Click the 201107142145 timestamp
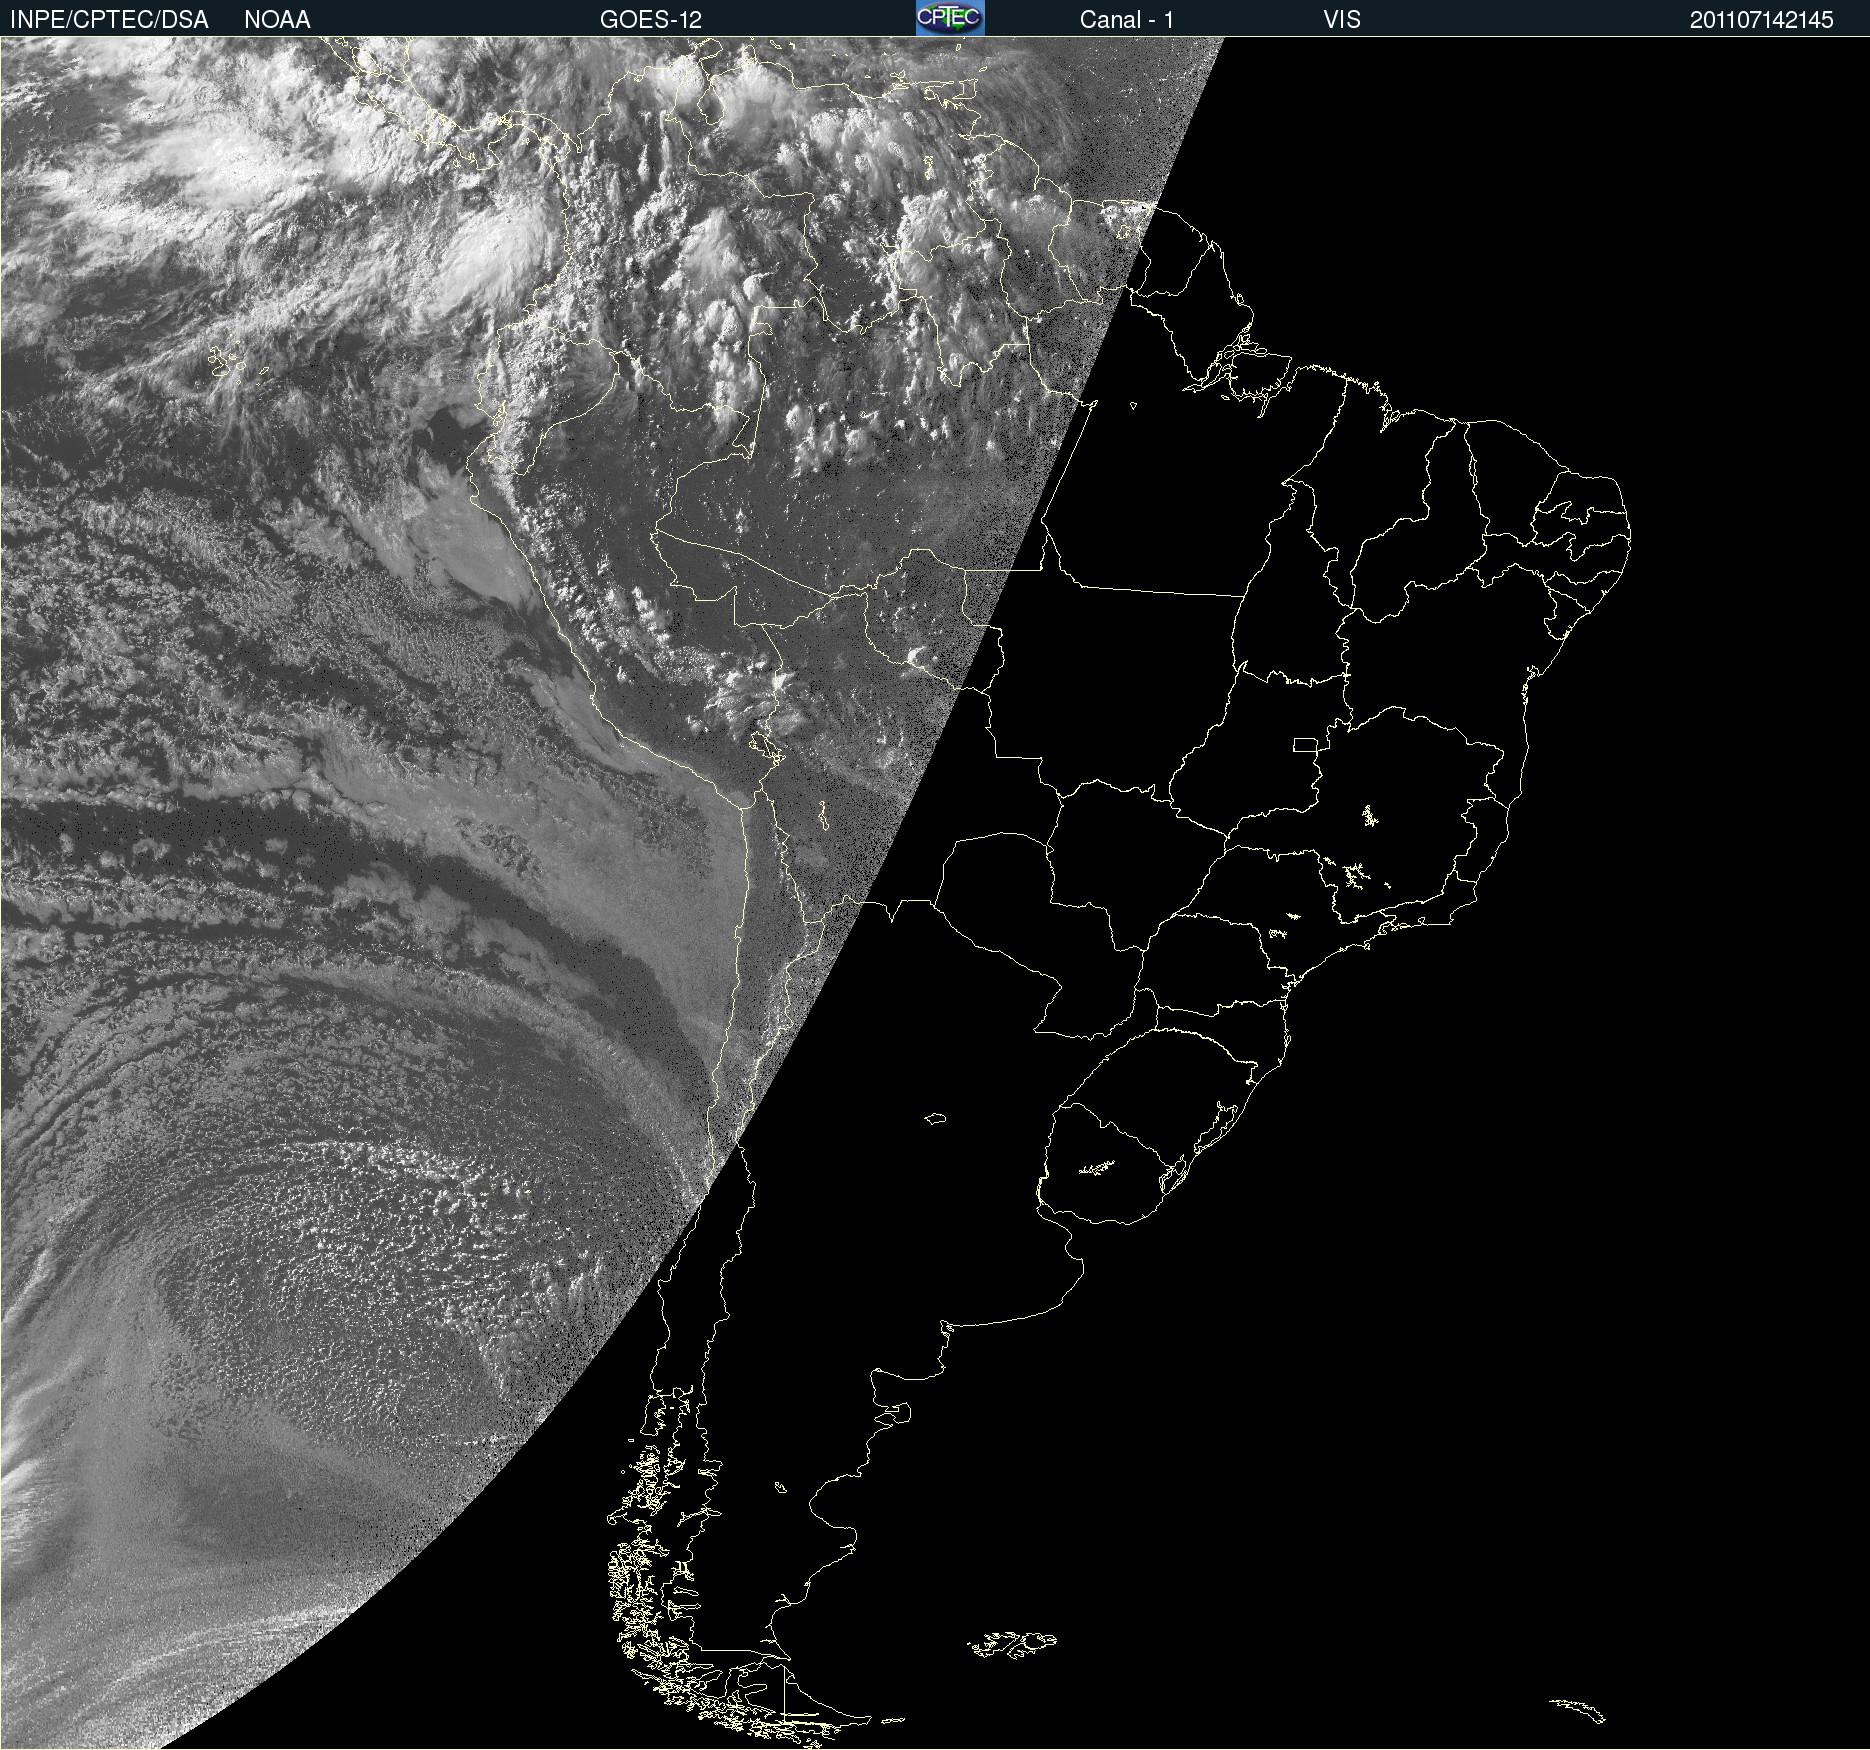This screenshot has width=1870, height=1750. (x=1762, y=19)
